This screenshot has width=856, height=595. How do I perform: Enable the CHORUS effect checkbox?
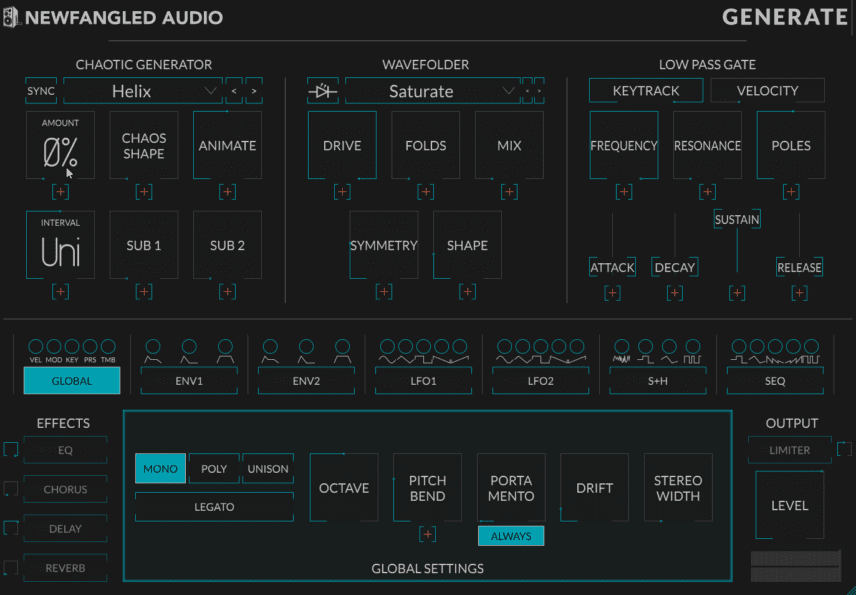pyautogui.click(x=11, y=489)
